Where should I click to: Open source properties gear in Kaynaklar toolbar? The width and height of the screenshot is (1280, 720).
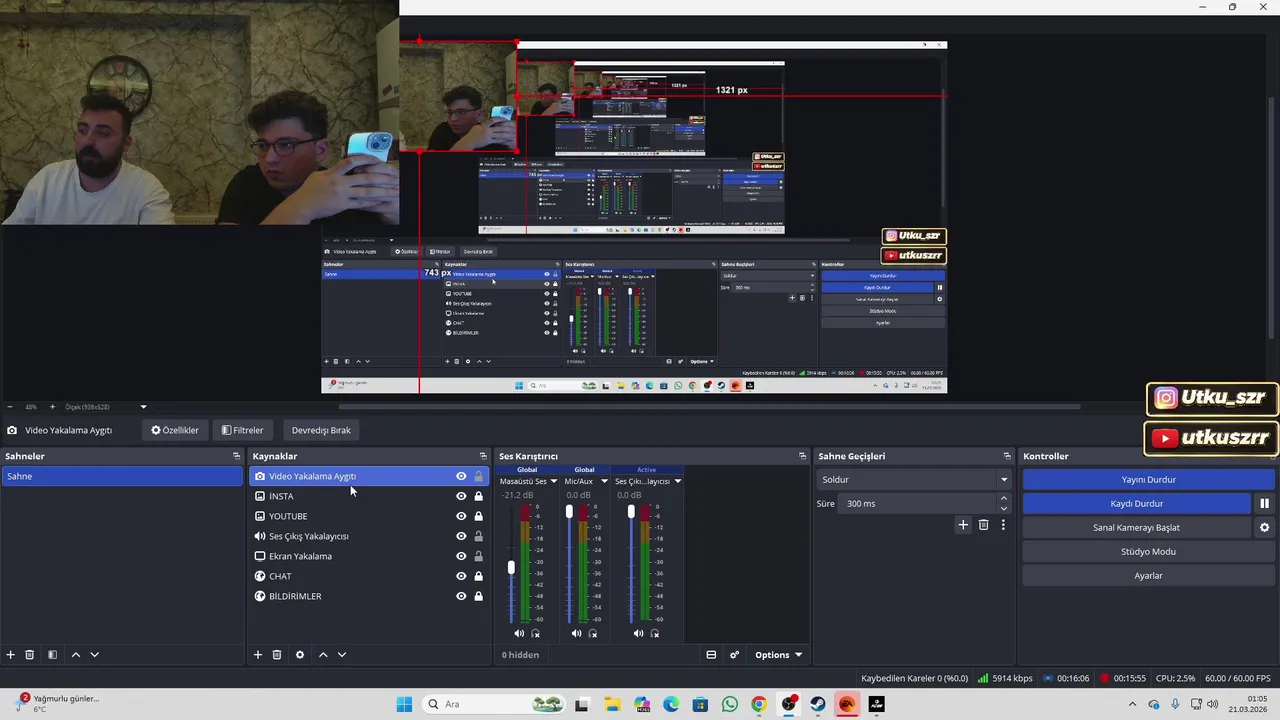coord(299,655)
